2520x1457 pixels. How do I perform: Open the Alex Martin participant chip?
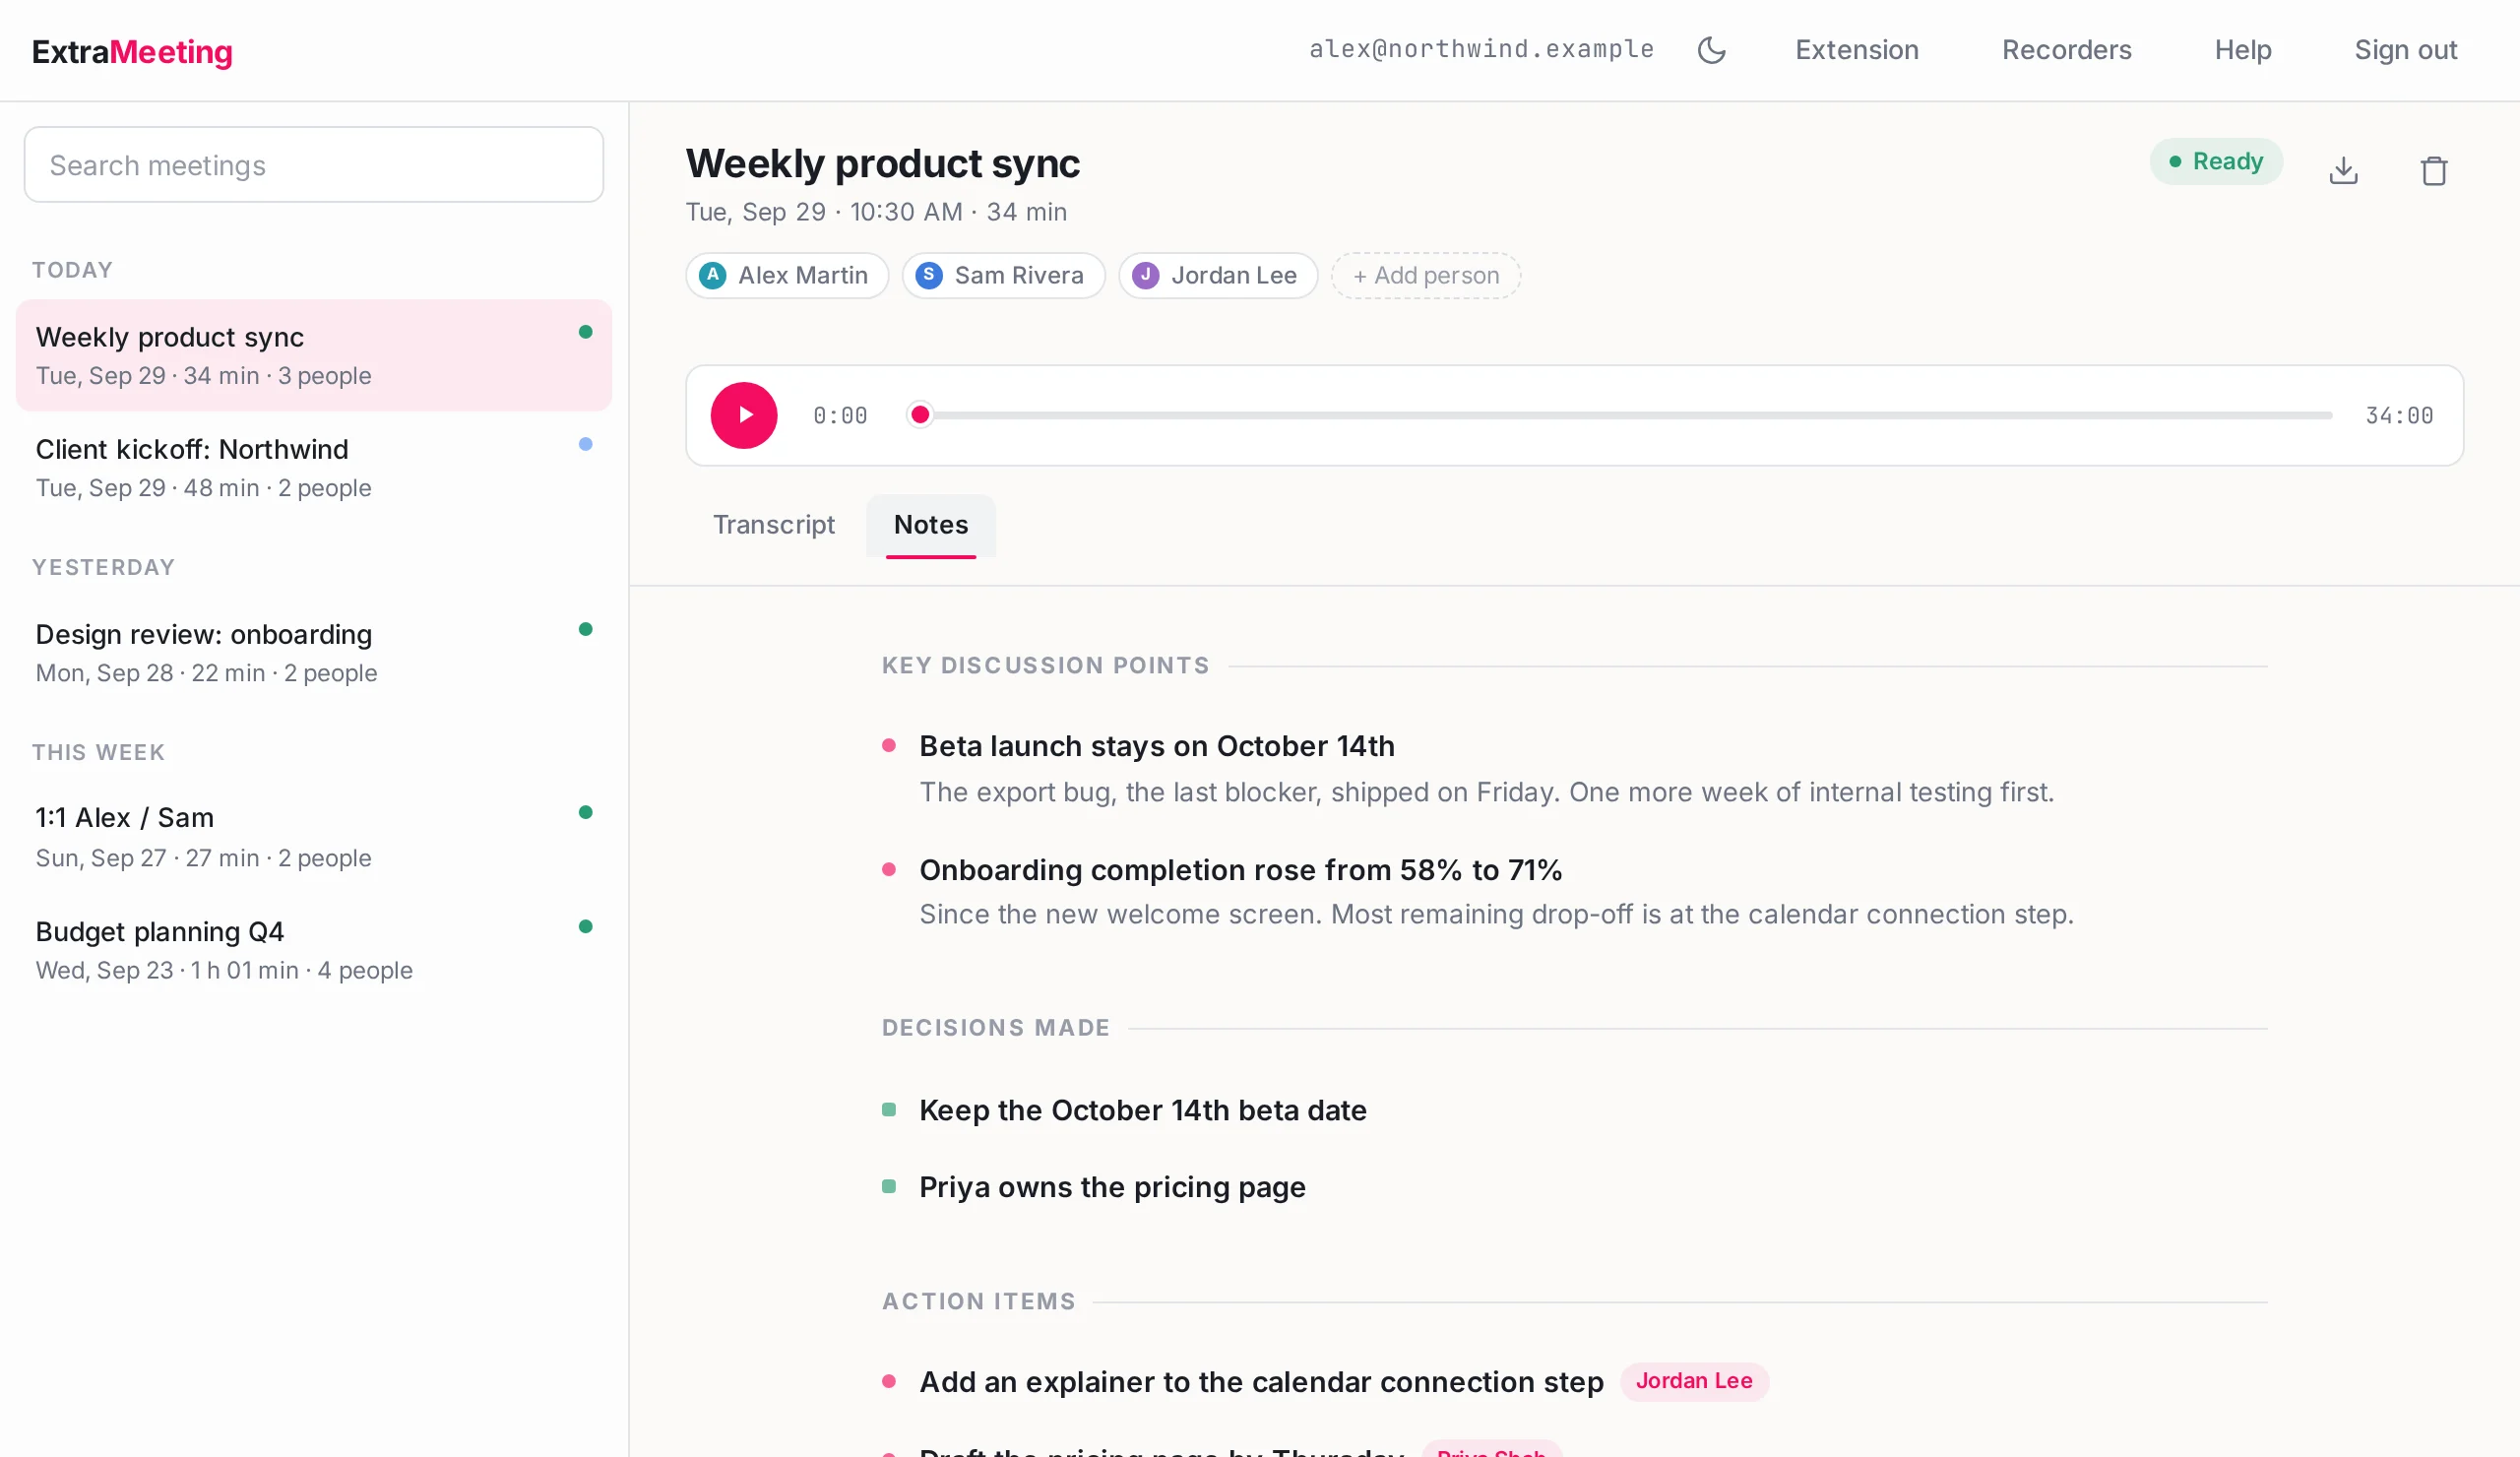pos(786,276)
